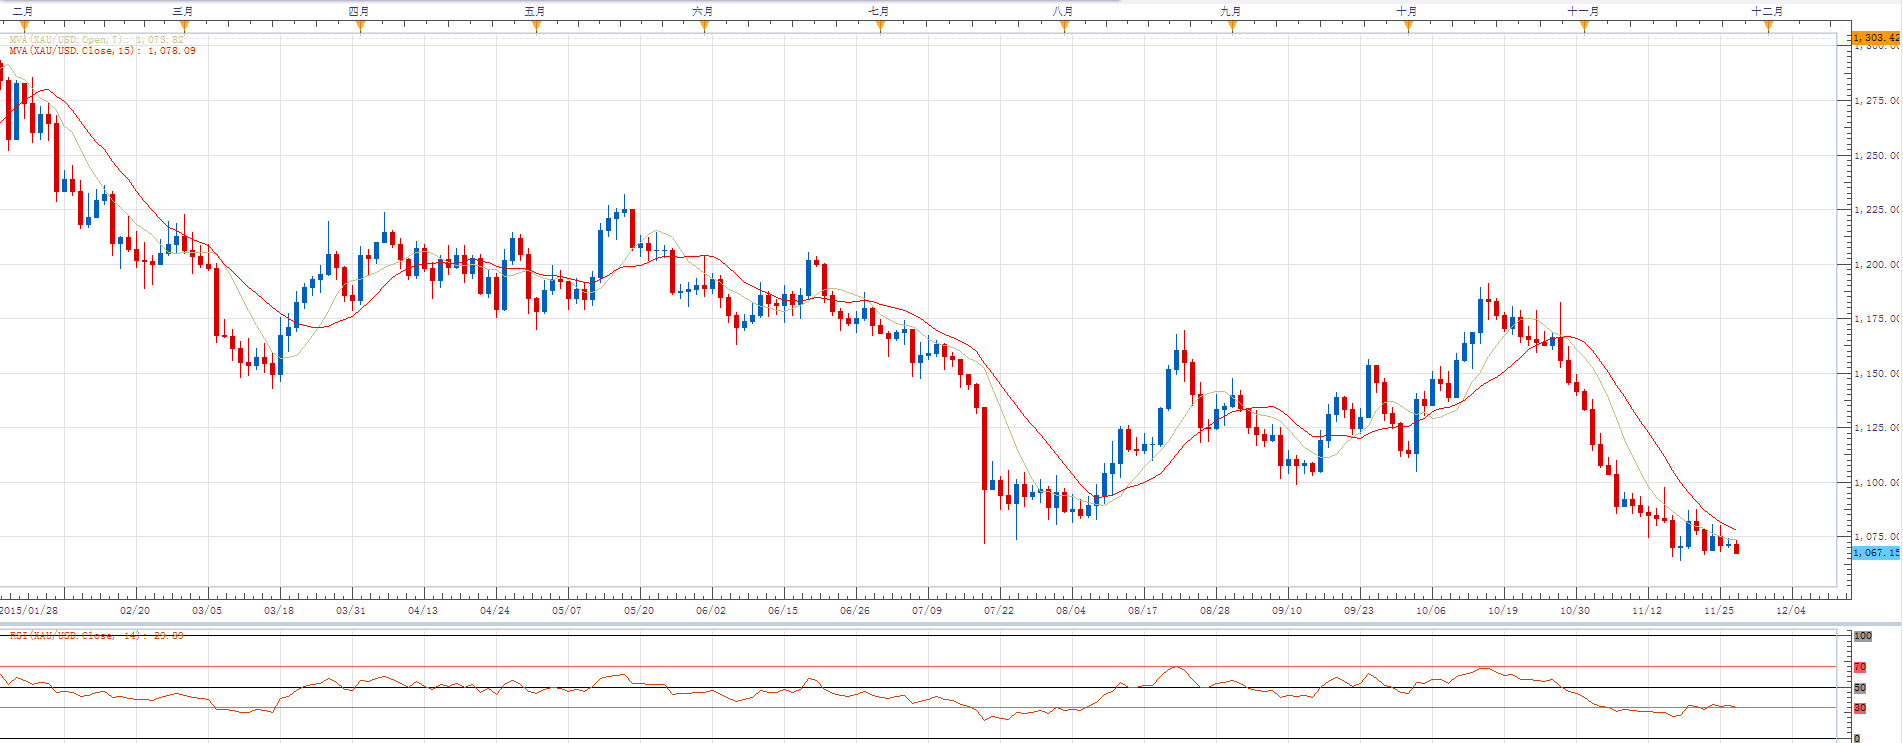This screenshot has height=743, width=1903.
Task: Click the orange marker under 八月
Action: pos(1064,27)
